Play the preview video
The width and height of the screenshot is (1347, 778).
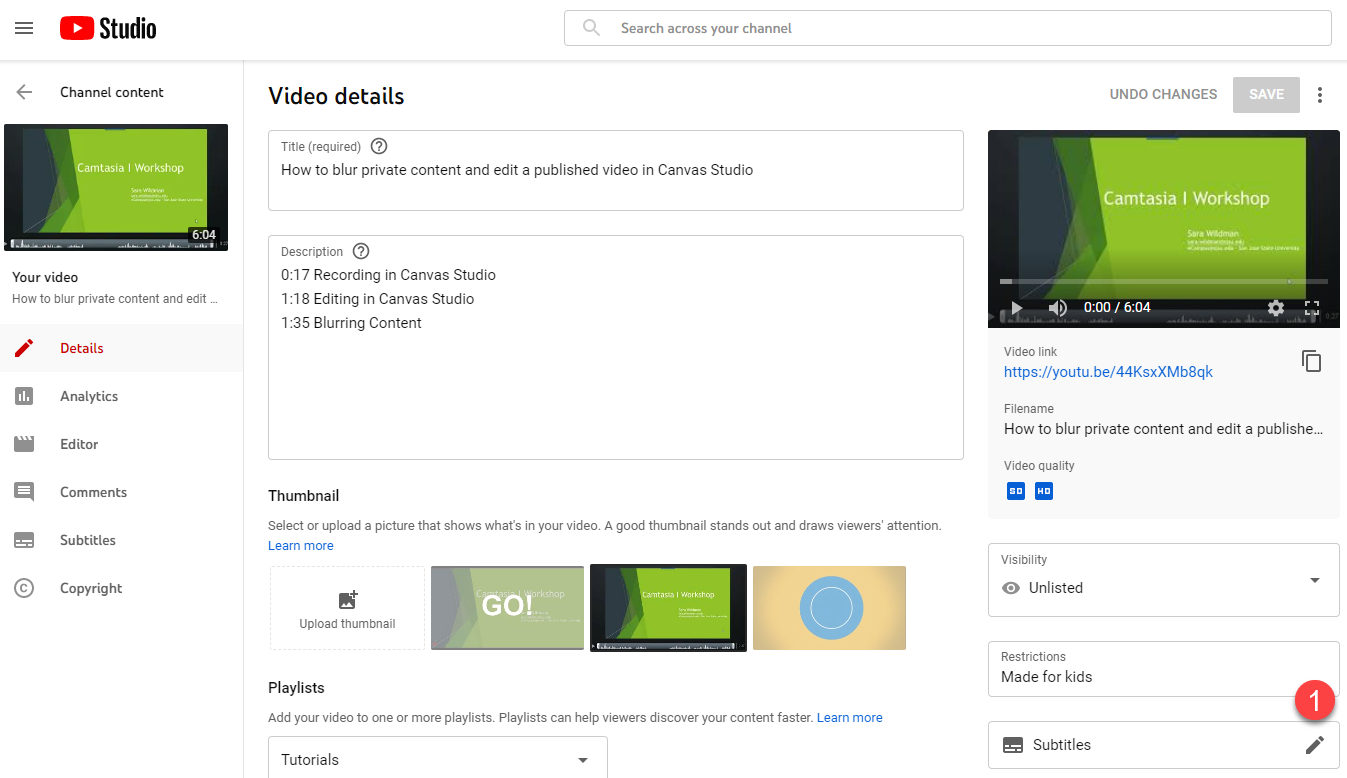[1017, 308]
